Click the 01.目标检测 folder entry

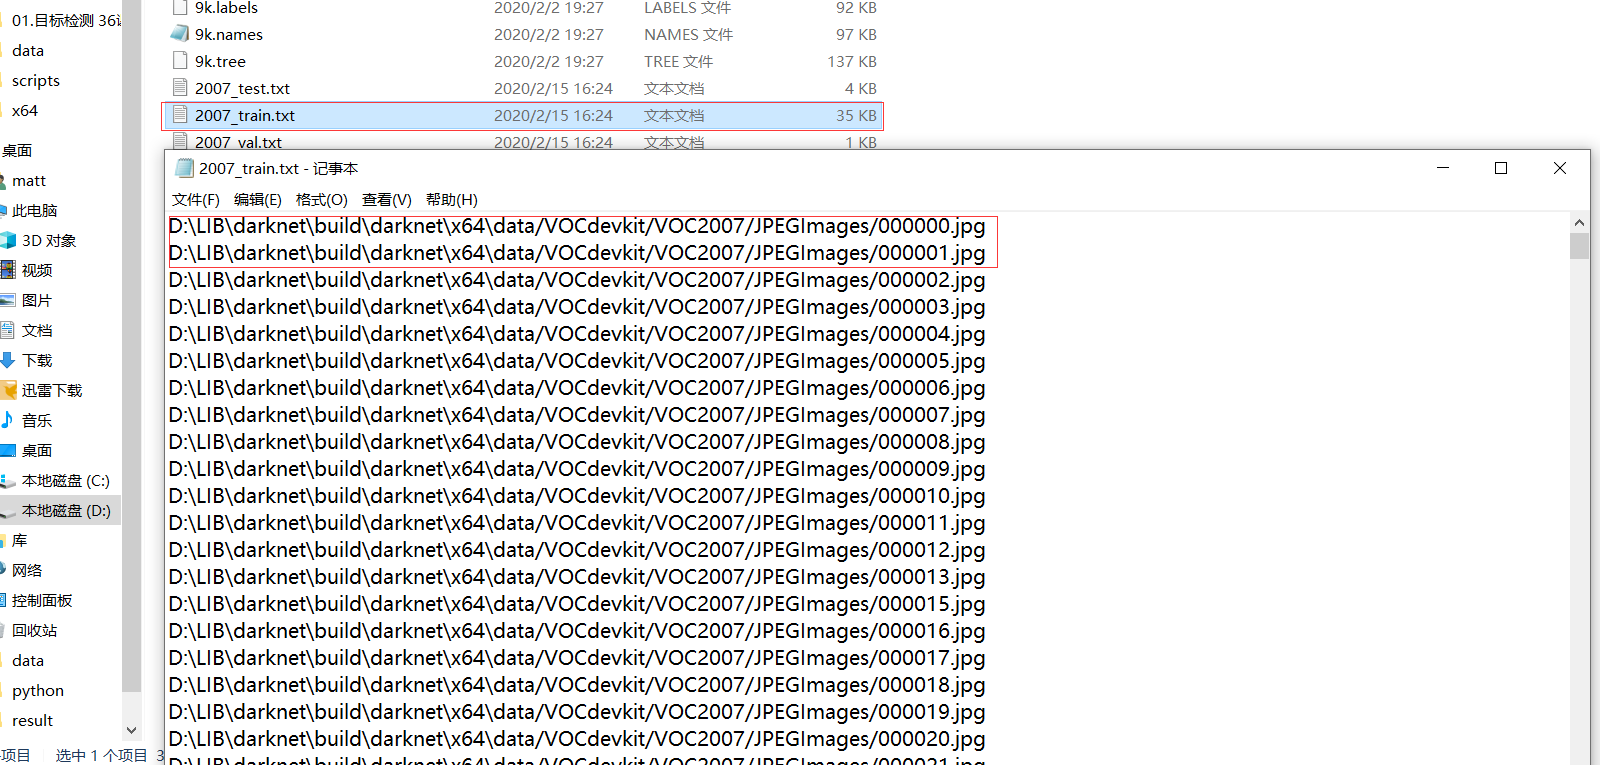66,20
